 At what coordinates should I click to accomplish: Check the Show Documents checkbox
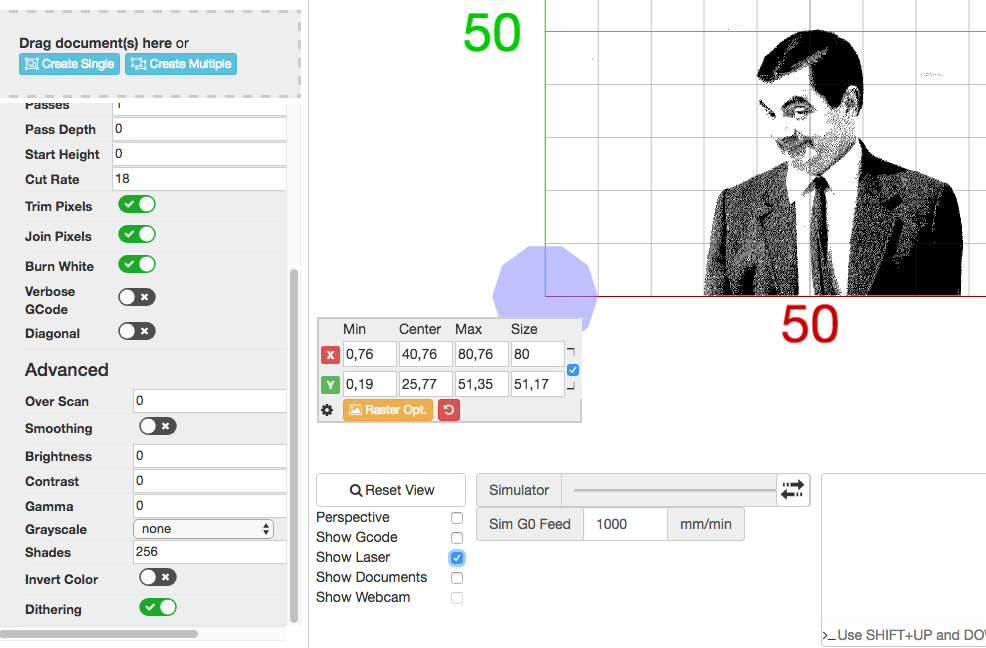457,578
